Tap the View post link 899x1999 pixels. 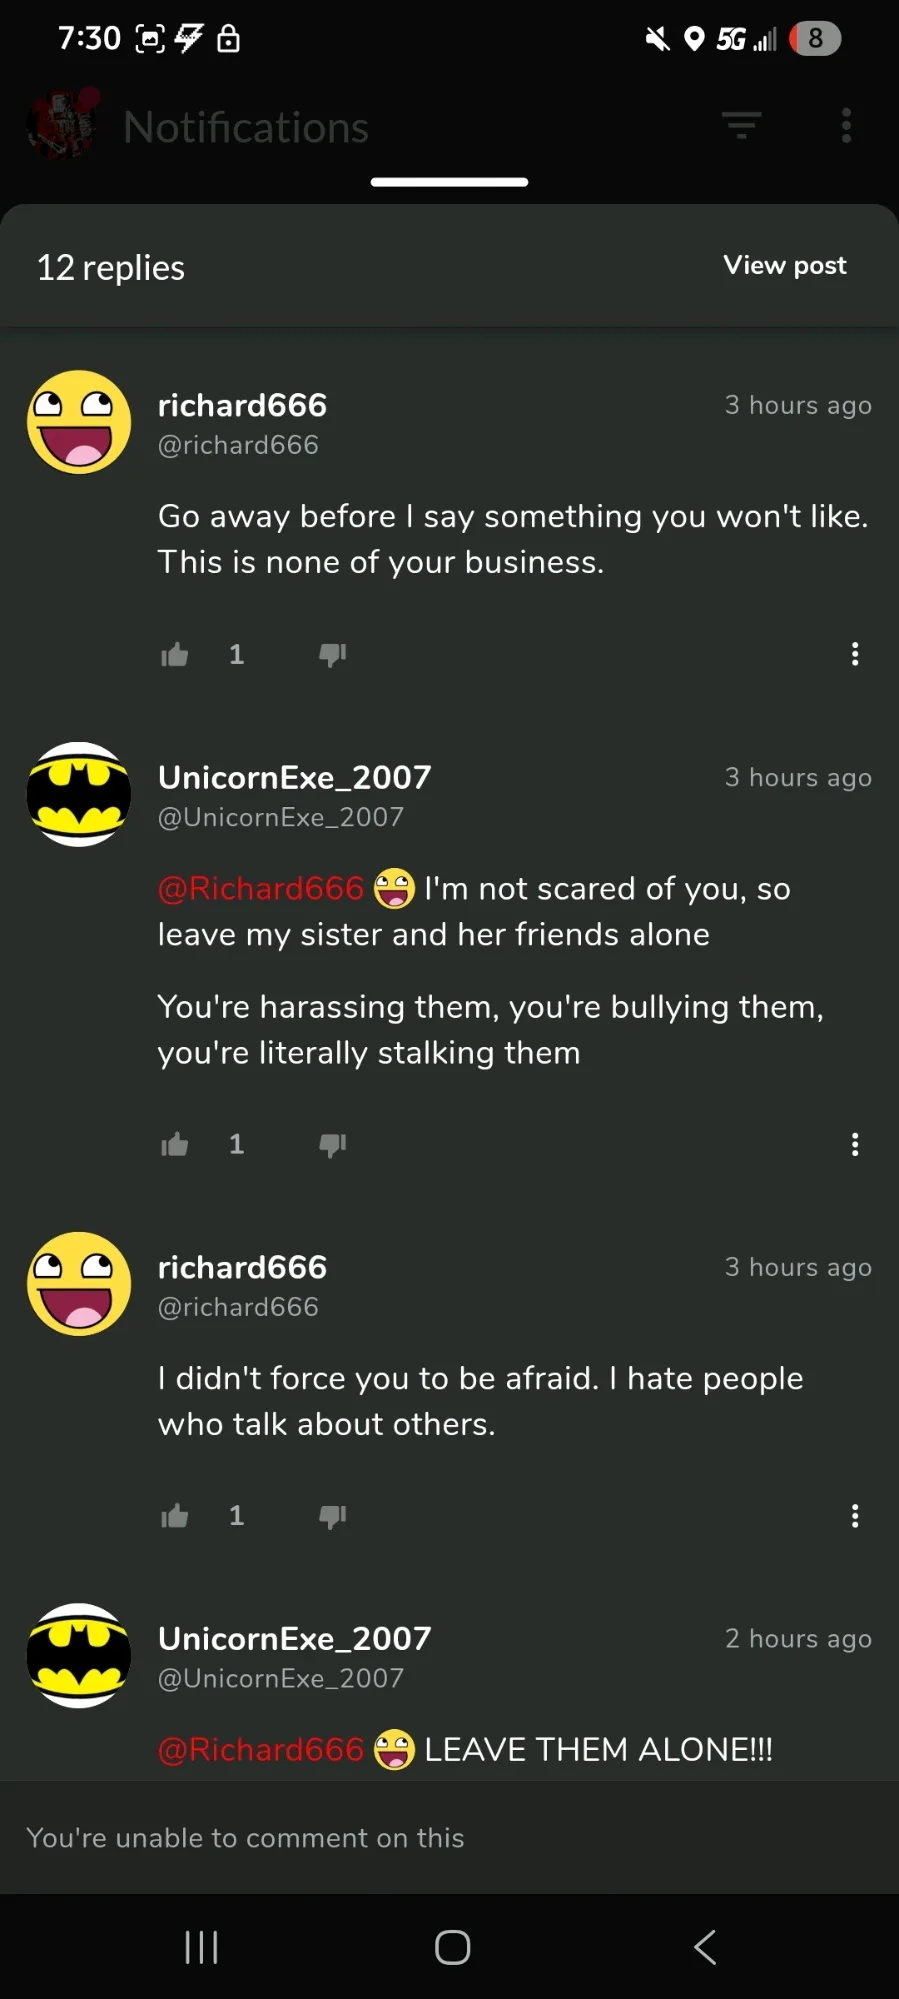785,265
